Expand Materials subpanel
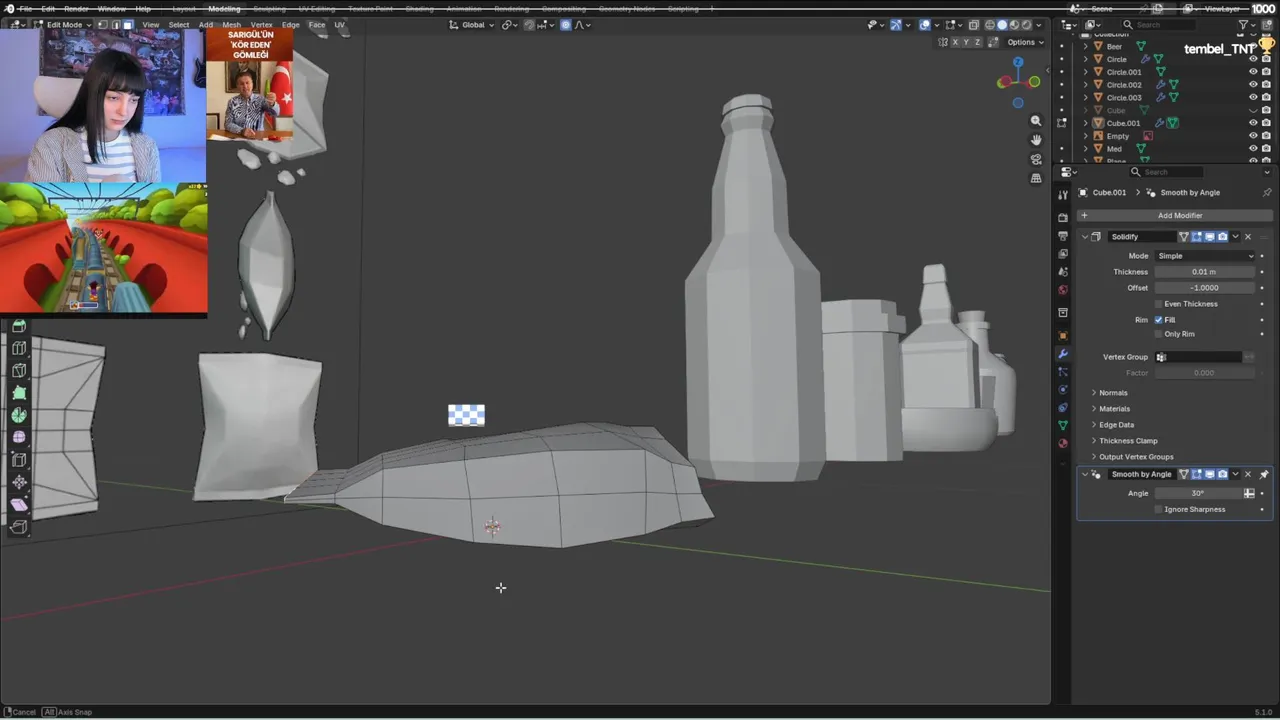 [x=1114, y=409]
